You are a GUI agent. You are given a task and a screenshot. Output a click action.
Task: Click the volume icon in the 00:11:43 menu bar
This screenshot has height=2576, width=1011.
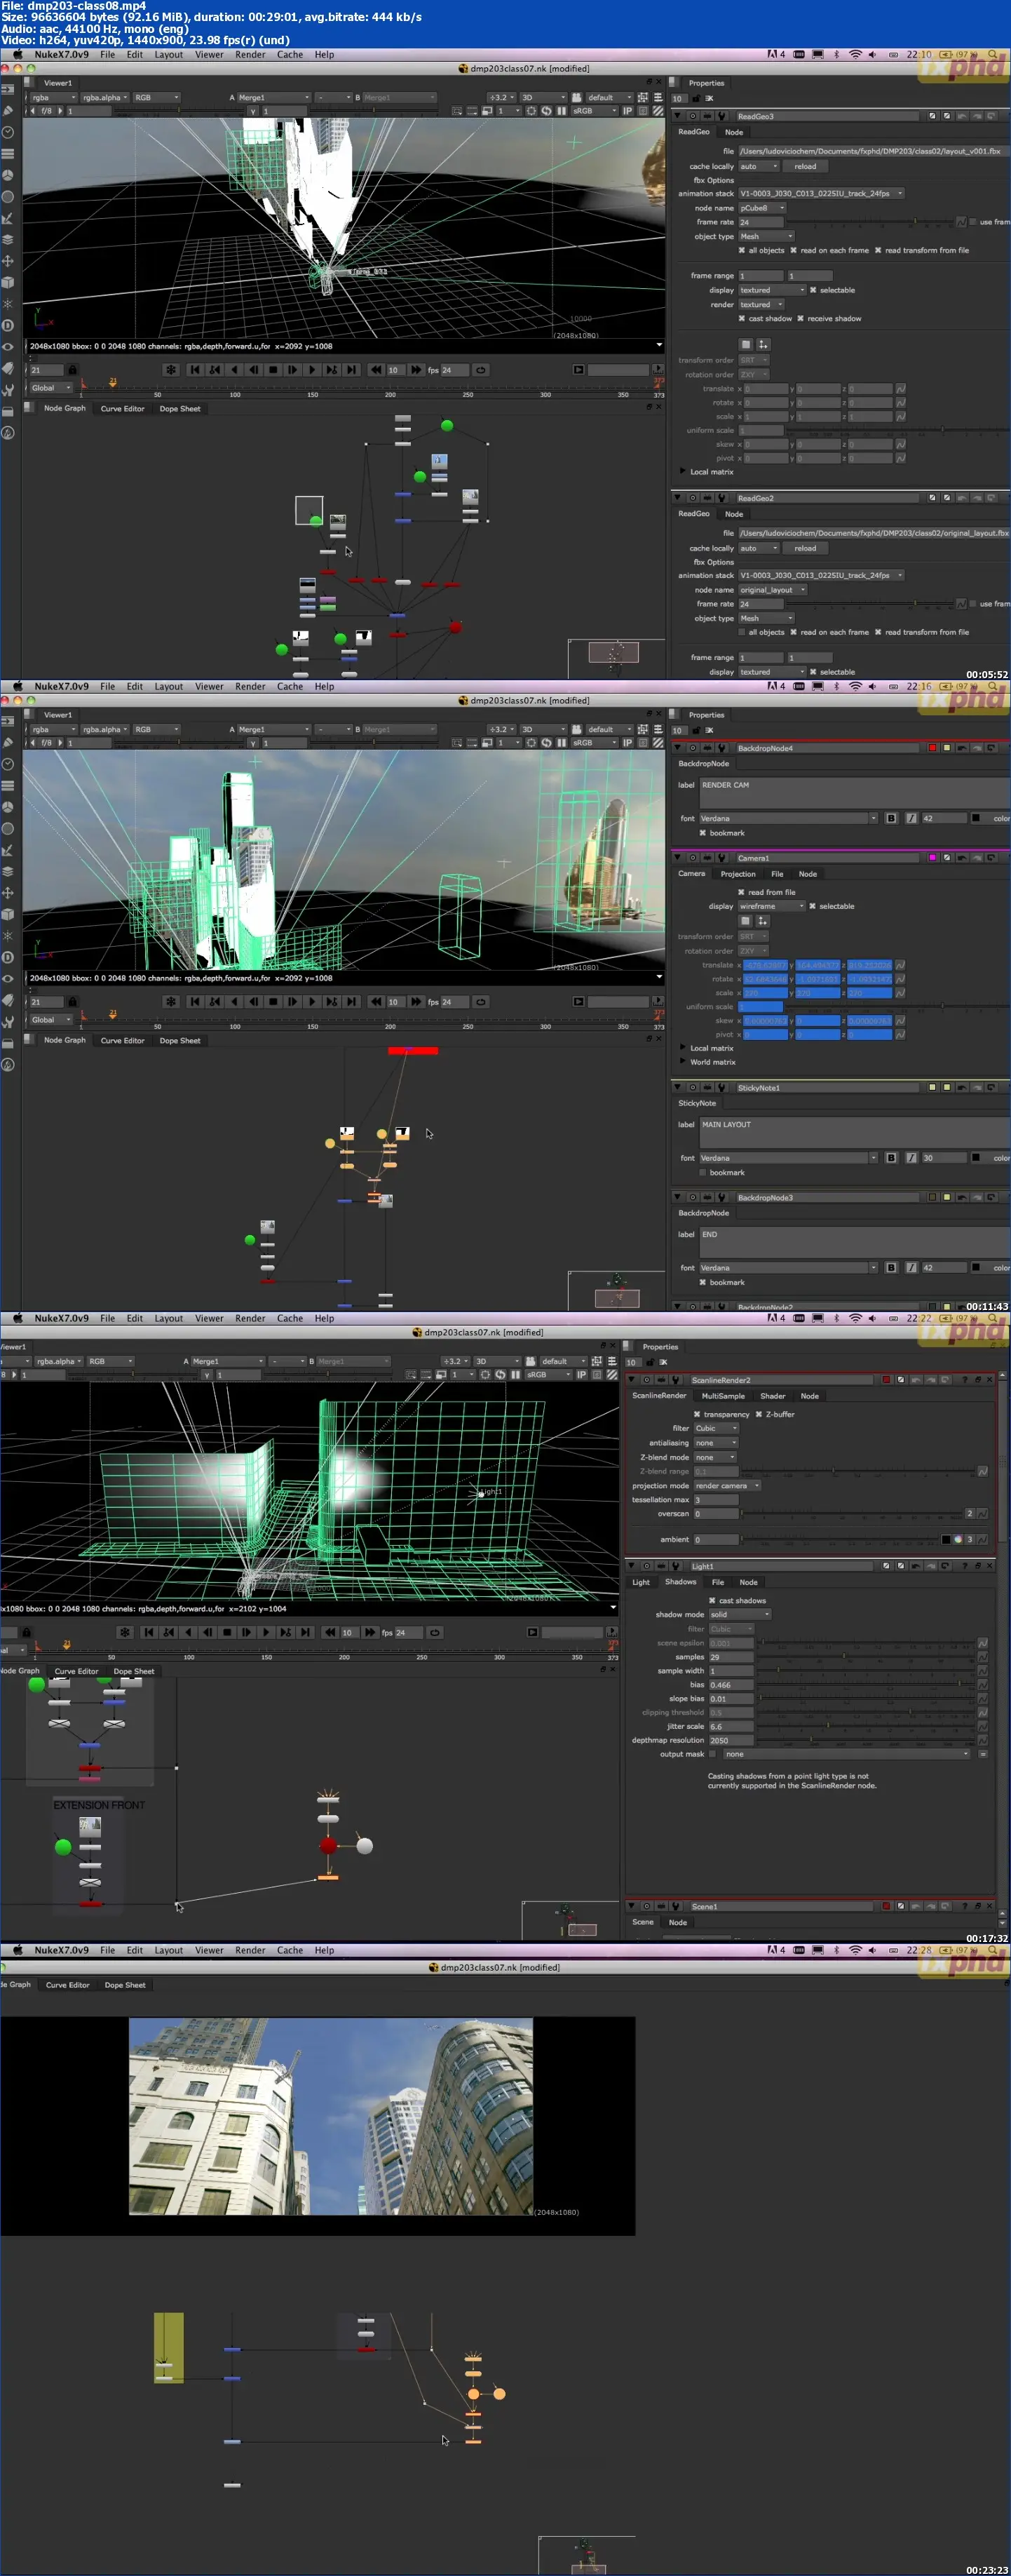point(873,687)
